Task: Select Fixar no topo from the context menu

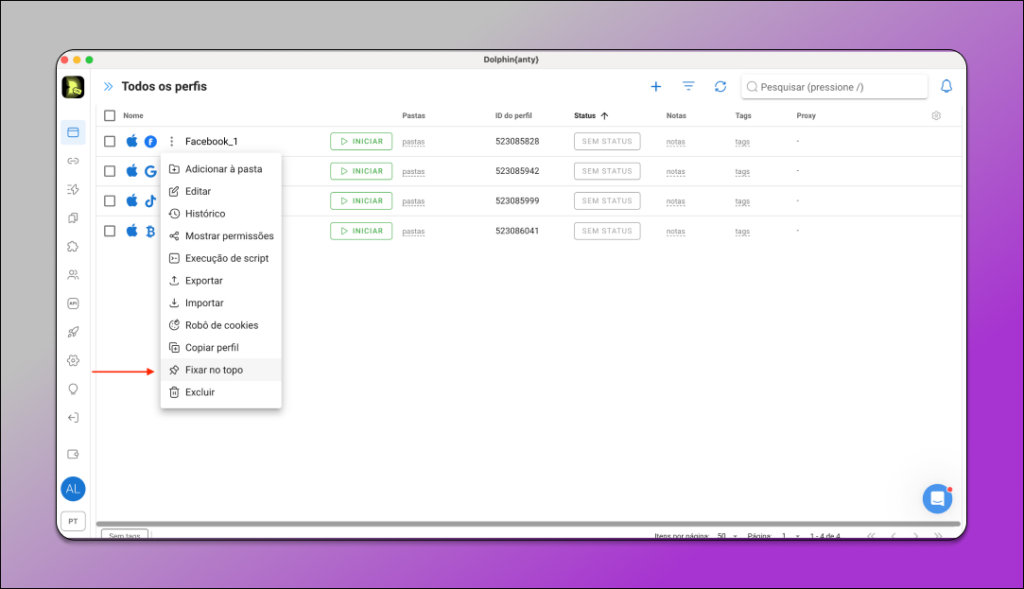Action: 214,369
